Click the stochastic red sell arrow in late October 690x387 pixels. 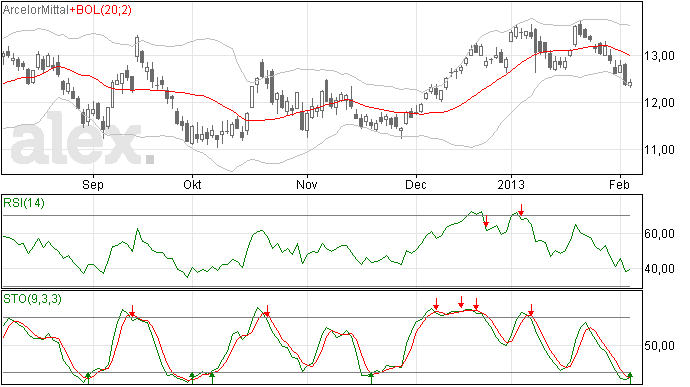point(267,311)
